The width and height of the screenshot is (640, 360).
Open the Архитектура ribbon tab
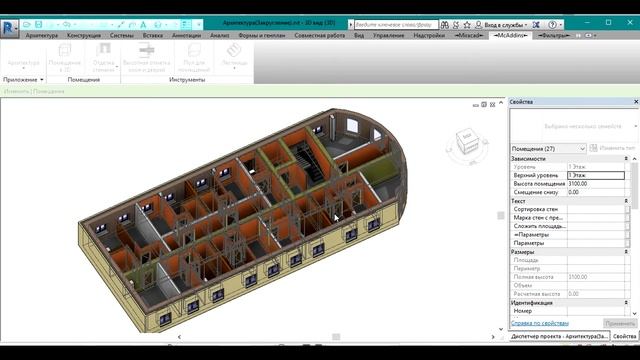42,36
